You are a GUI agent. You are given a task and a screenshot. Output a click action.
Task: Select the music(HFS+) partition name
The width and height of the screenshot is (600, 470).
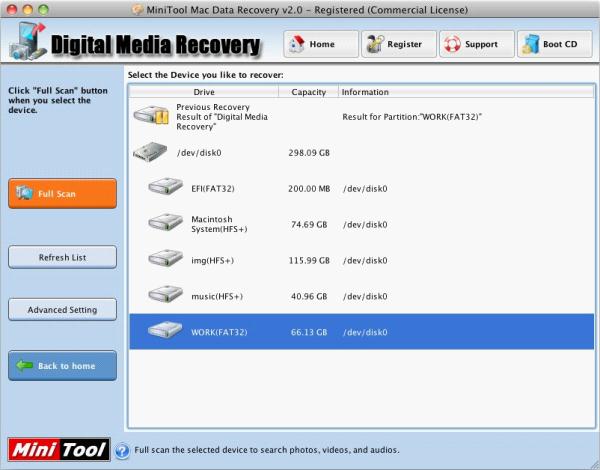217,296
